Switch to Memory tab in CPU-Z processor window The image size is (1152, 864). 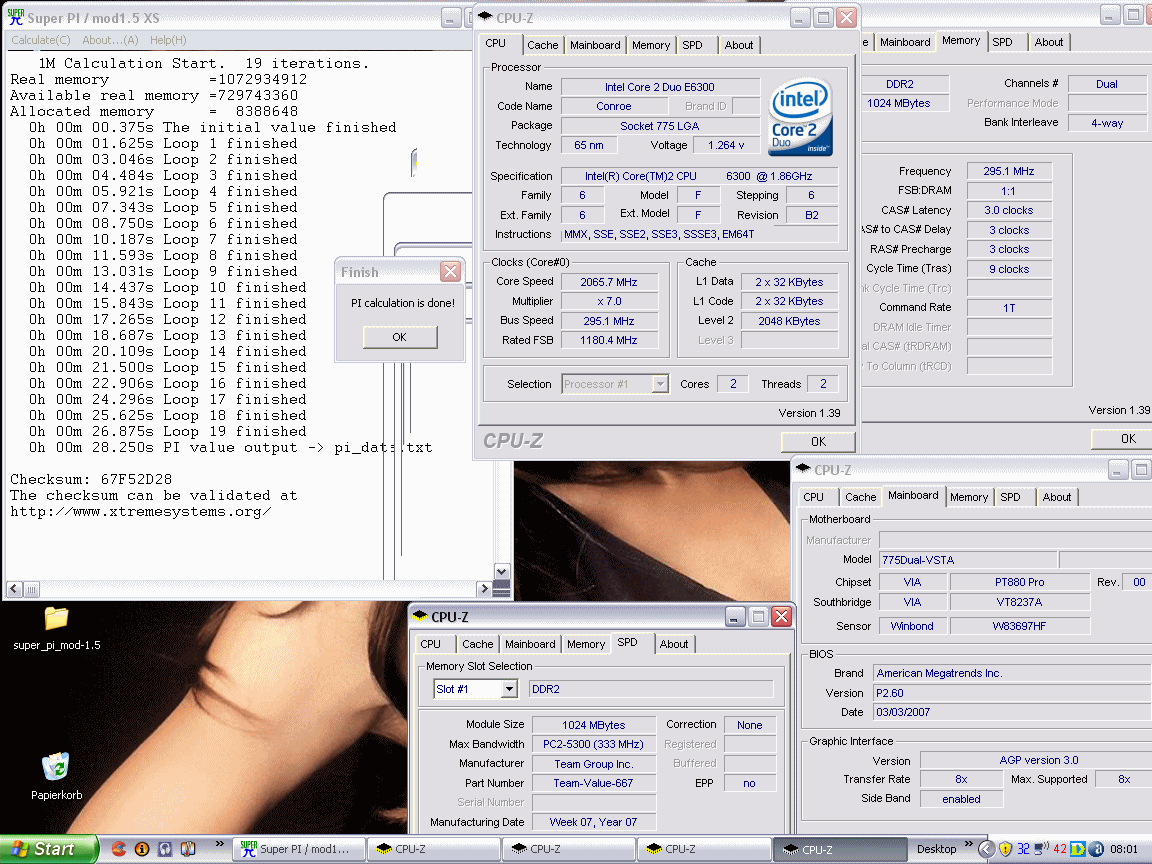[x=651, y=45]
